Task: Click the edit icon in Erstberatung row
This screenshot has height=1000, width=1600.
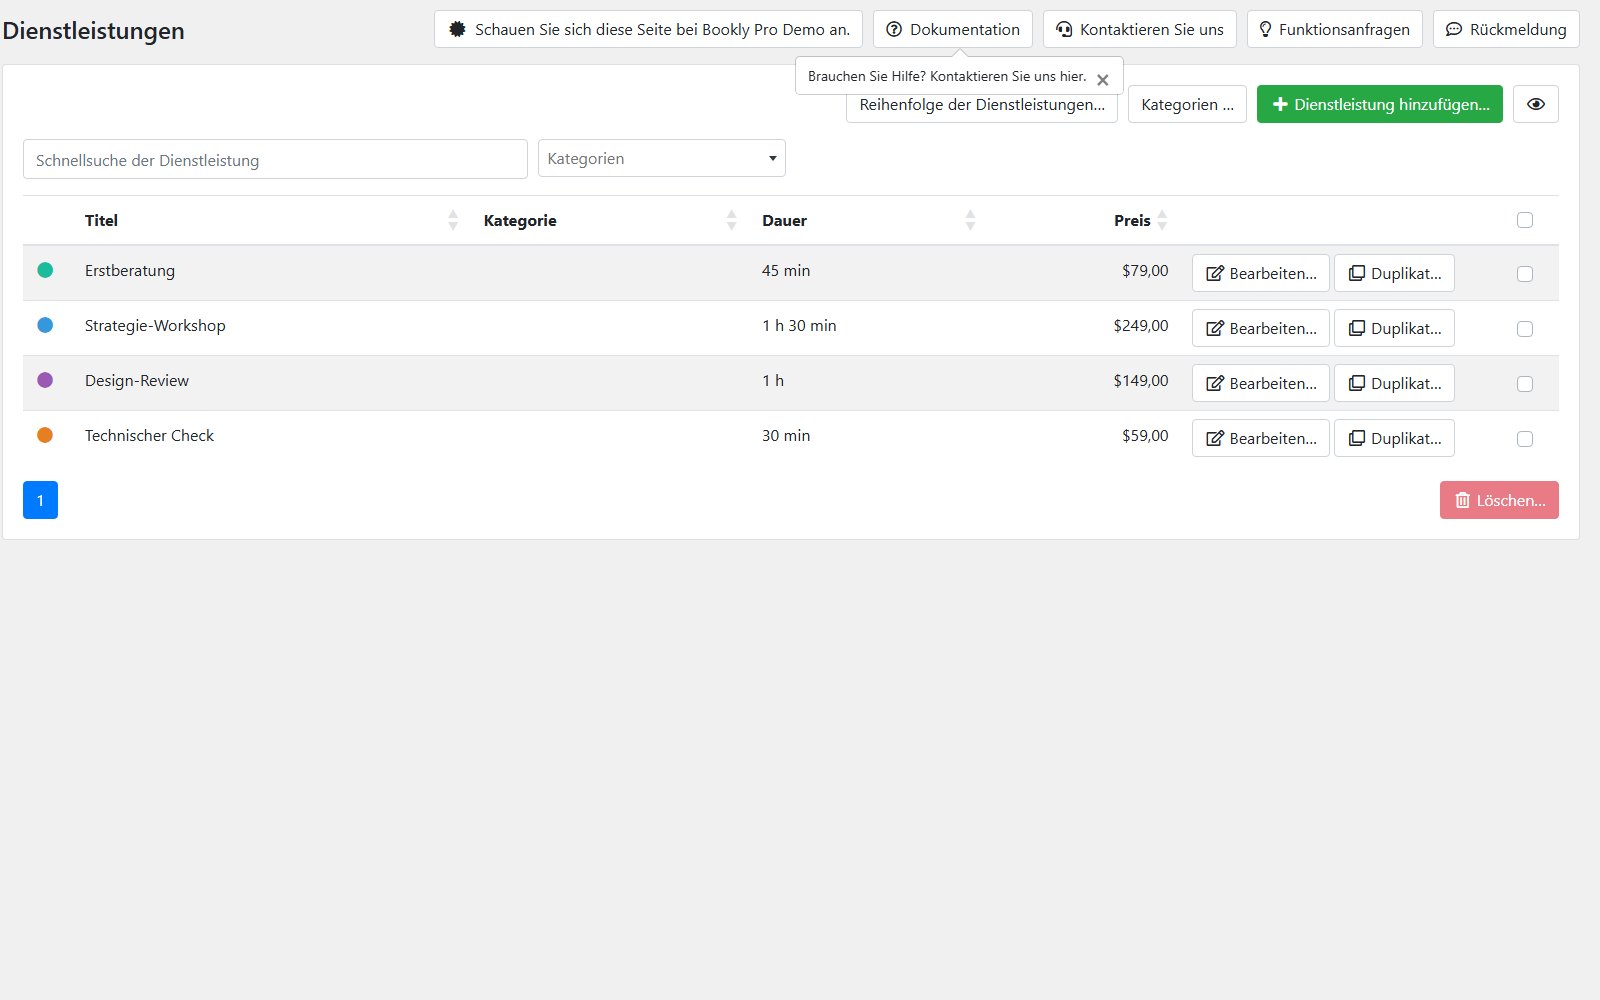Action: tap(1214, 274)
